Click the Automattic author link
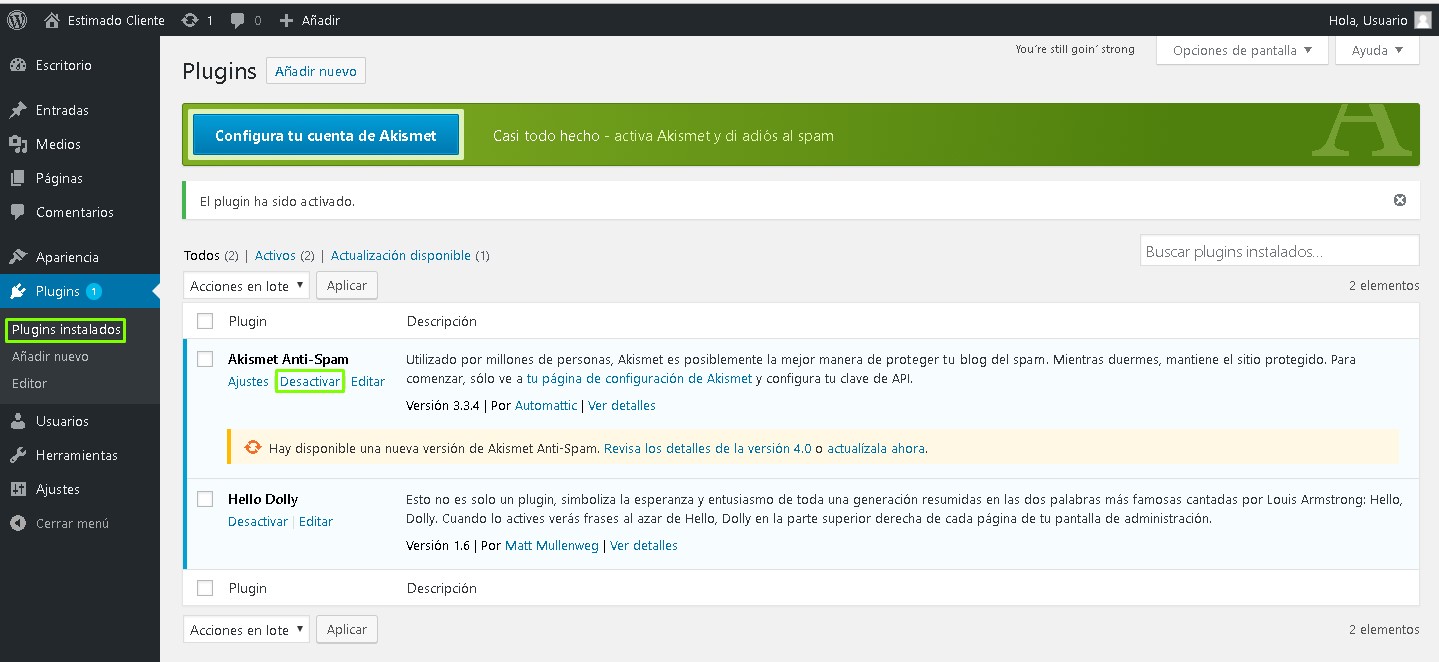This screenshot has width=1439, height=662. pyautogui.click(x=546, y=405)
